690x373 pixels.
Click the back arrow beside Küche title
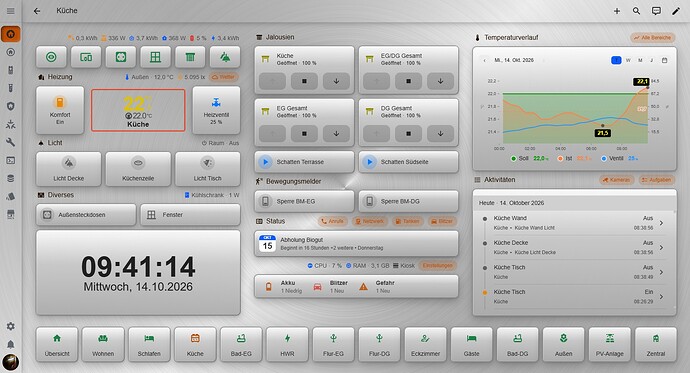coord(37,11)
